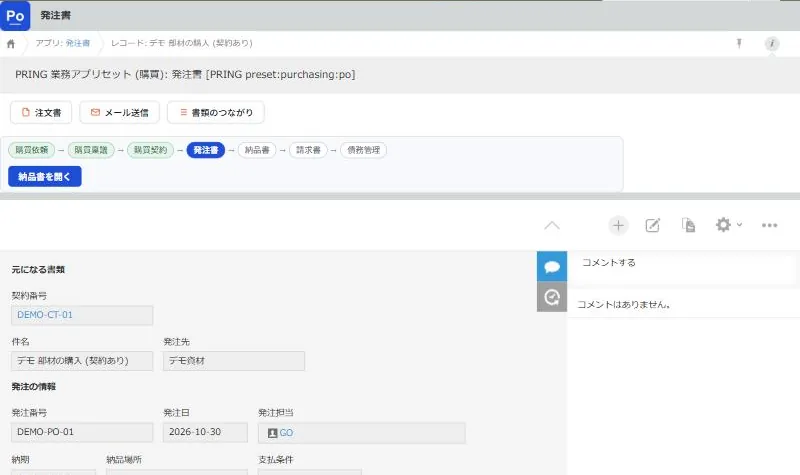
Task: Open the three-dots more options menu
Action: click(x=769, y=225)
